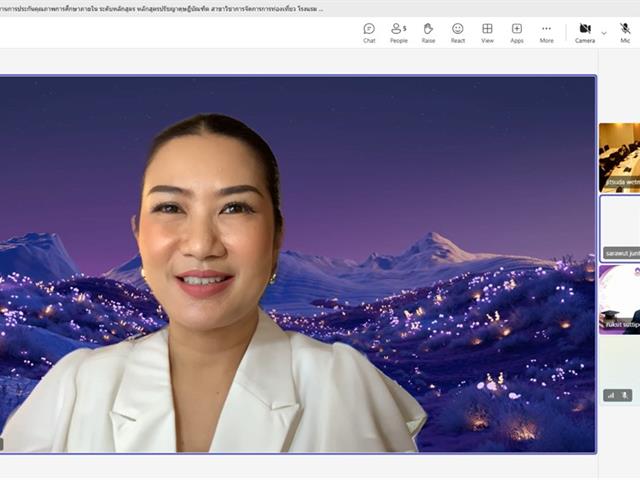
Task: Select the conference room participant thumbnail
Action: [619, 158]
